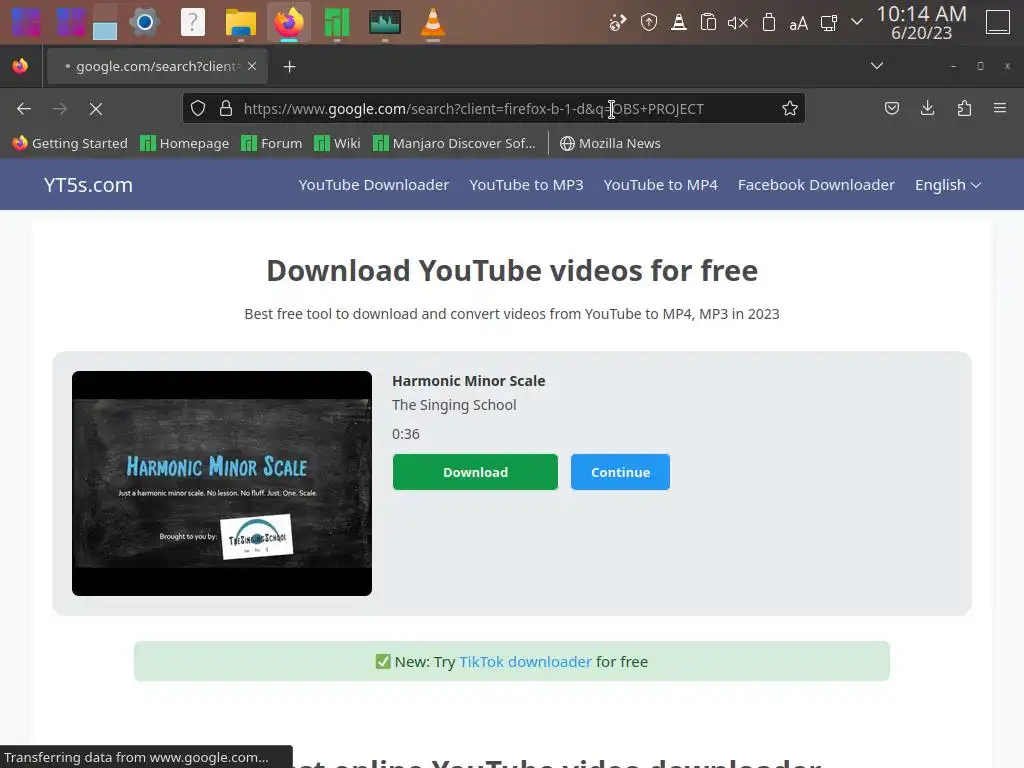Viewport: 1024px width, 768px height.
Task: Open the list all tabs dropdown
Action: click(877, 66)
